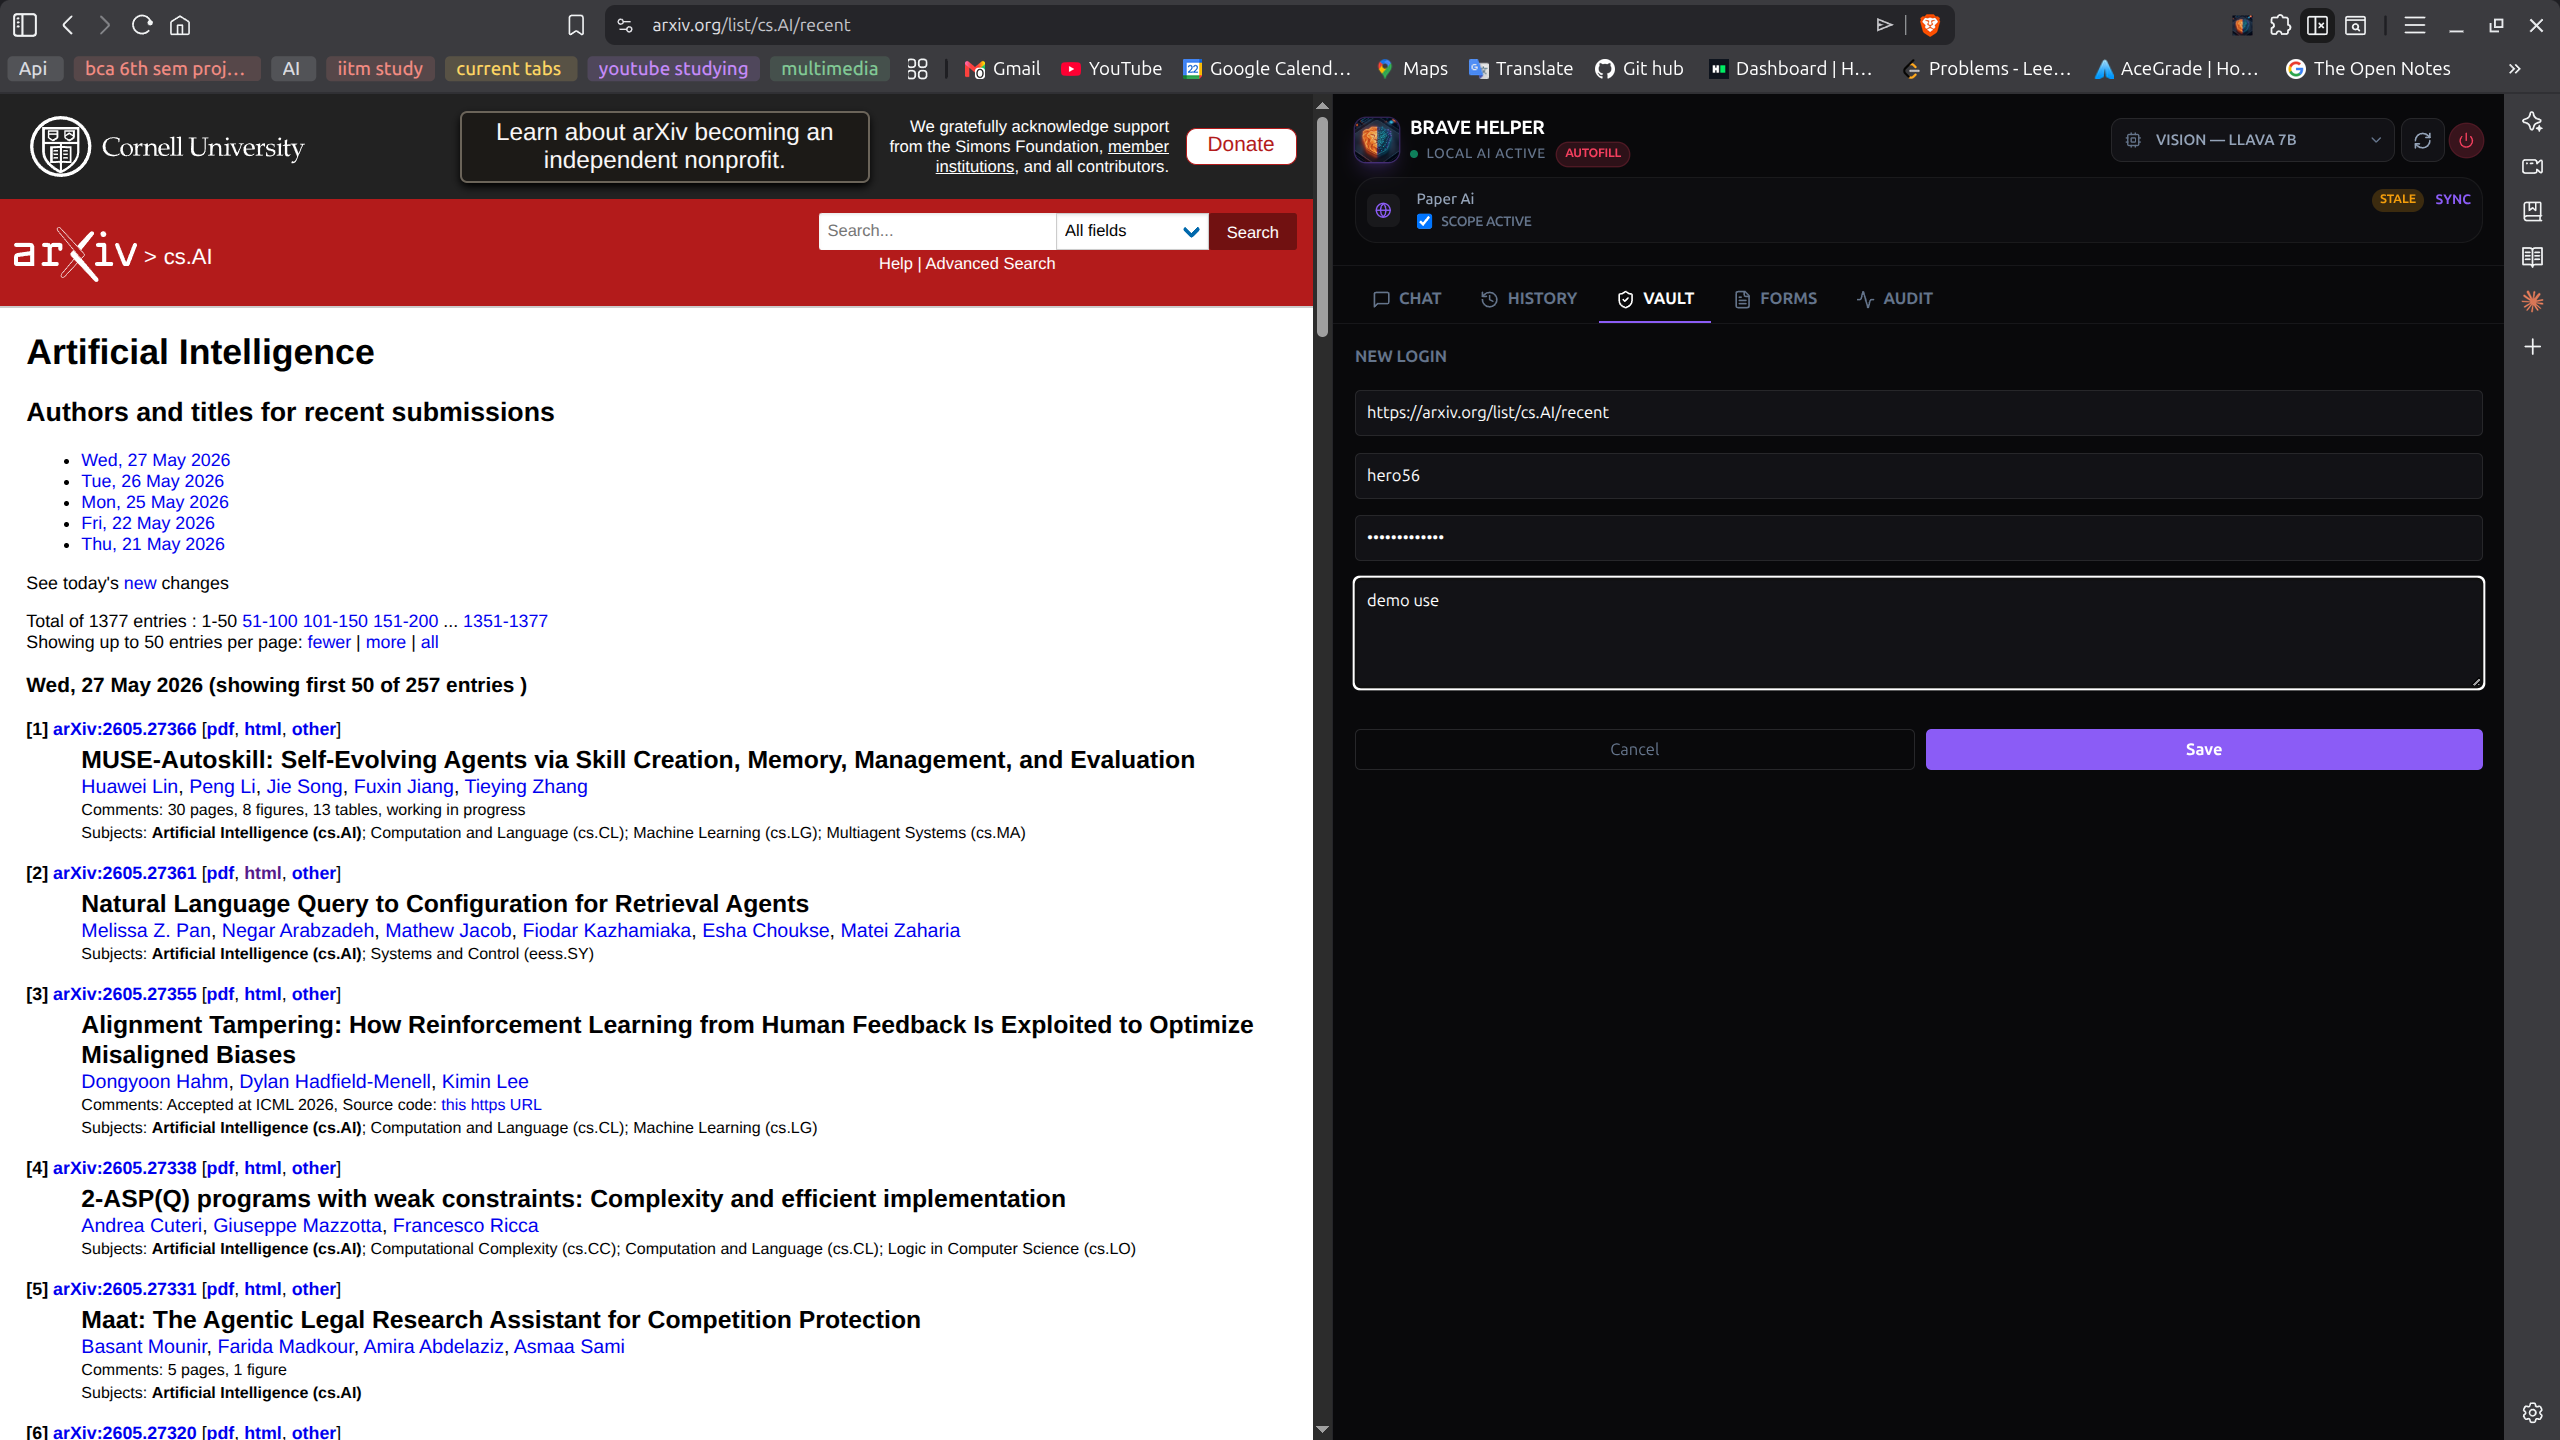Click the SYNC label in Paper Ai

pyautogui.click(x=2453, y=199)
